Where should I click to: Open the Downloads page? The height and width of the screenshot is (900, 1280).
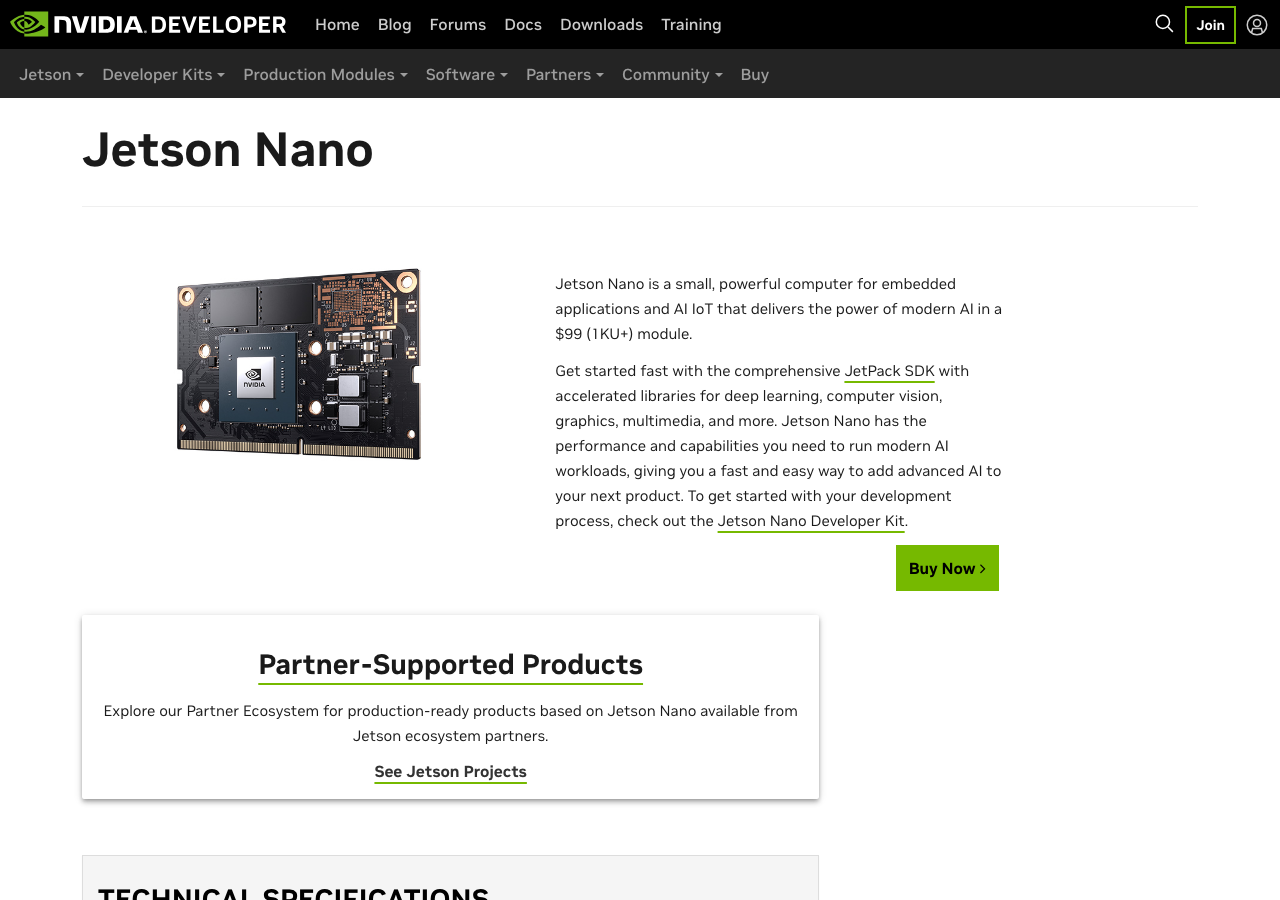tap(601, 24)
